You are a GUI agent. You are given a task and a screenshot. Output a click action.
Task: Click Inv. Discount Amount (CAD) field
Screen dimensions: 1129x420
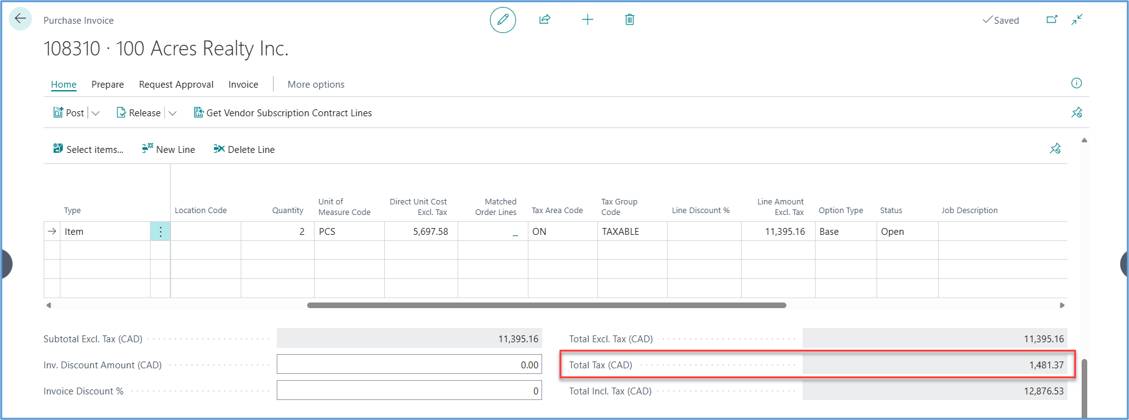point(408,365)
